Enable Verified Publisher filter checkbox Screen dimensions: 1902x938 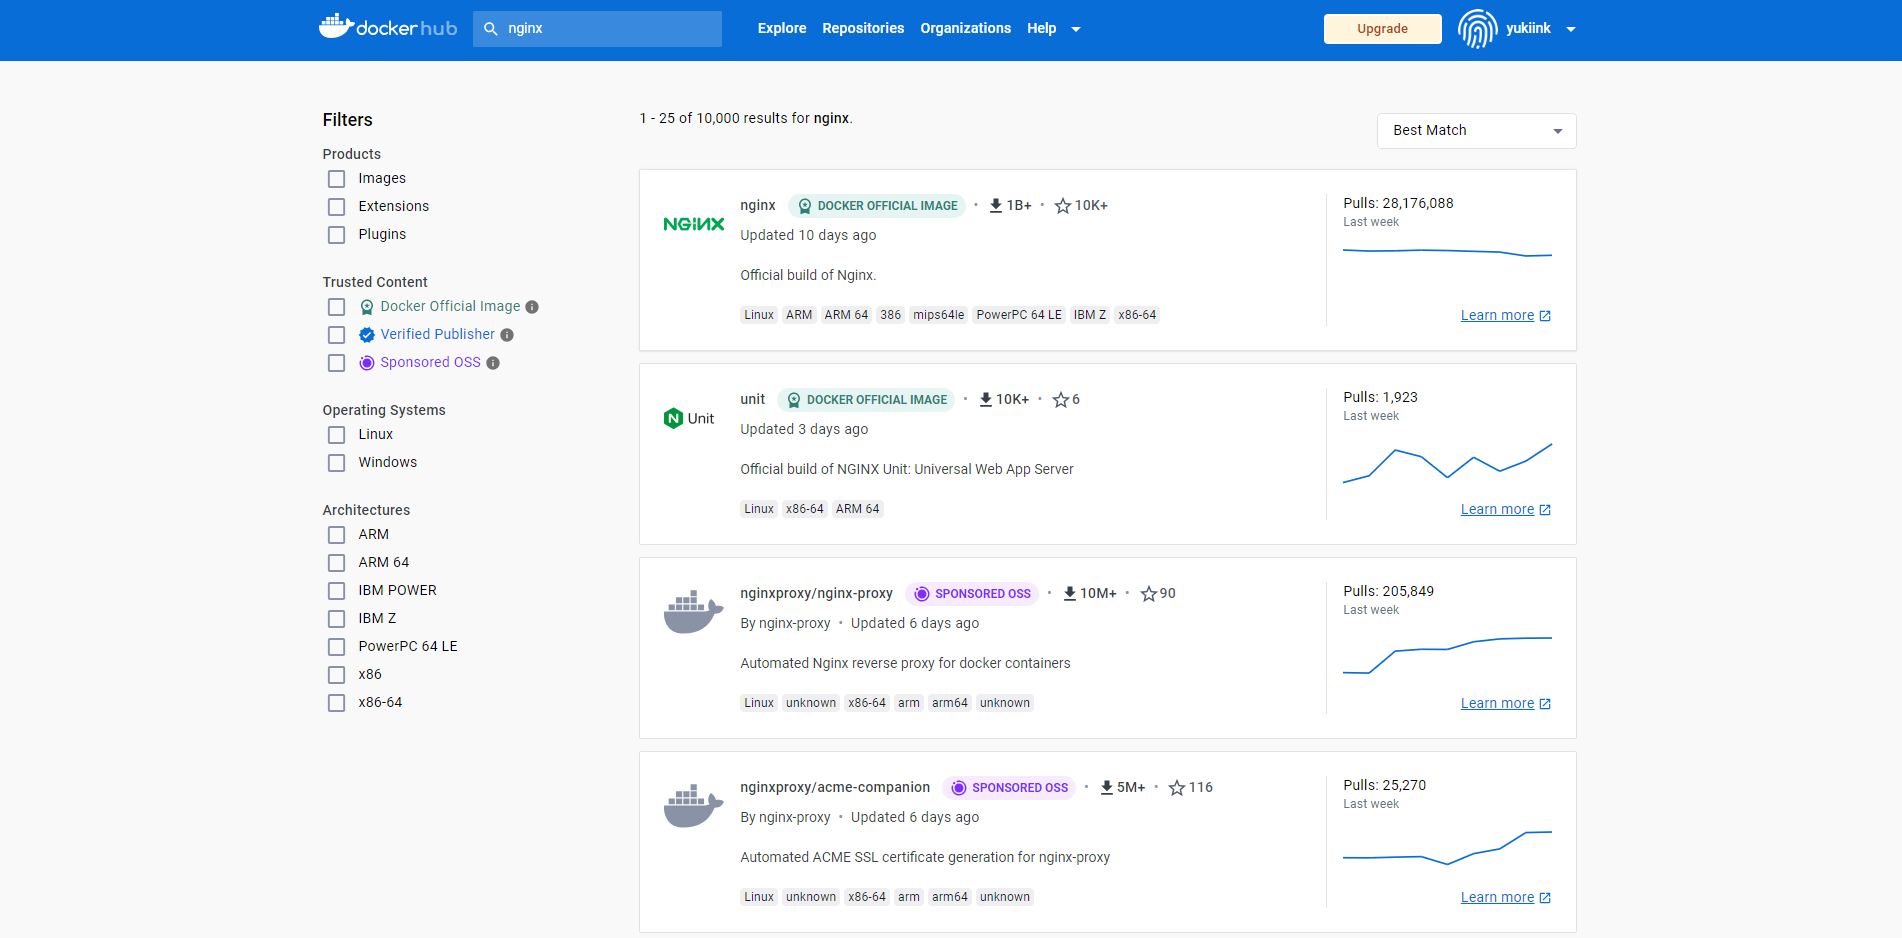(337, 335)
